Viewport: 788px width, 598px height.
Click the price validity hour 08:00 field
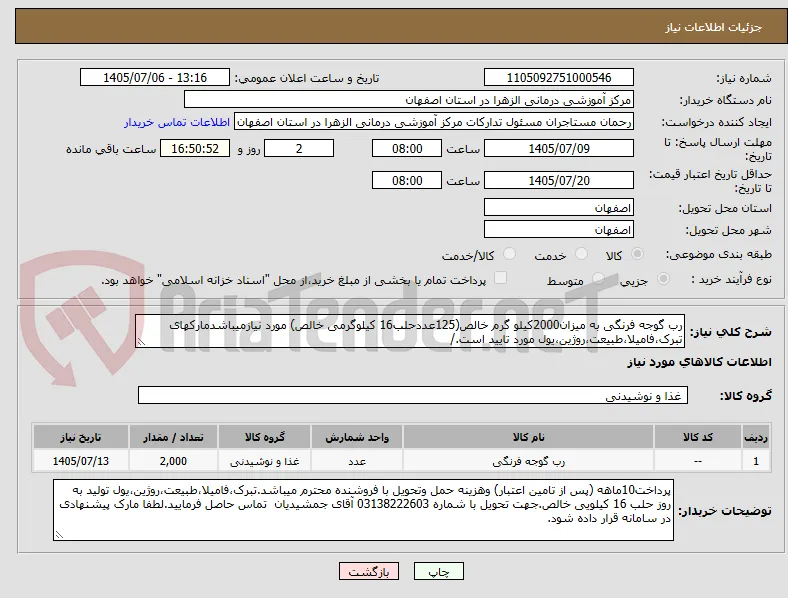(407, 180)
